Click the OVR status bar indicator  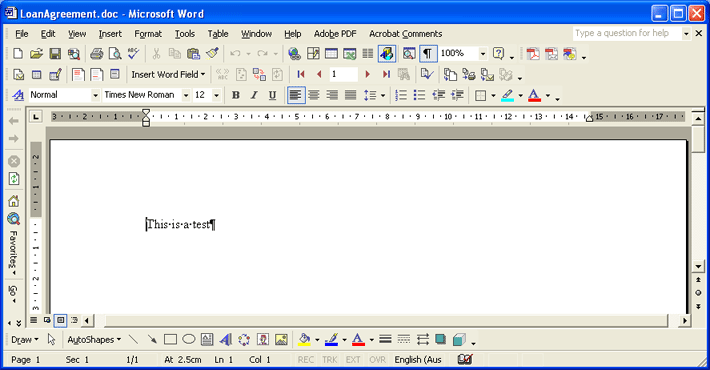pos(377,360)
